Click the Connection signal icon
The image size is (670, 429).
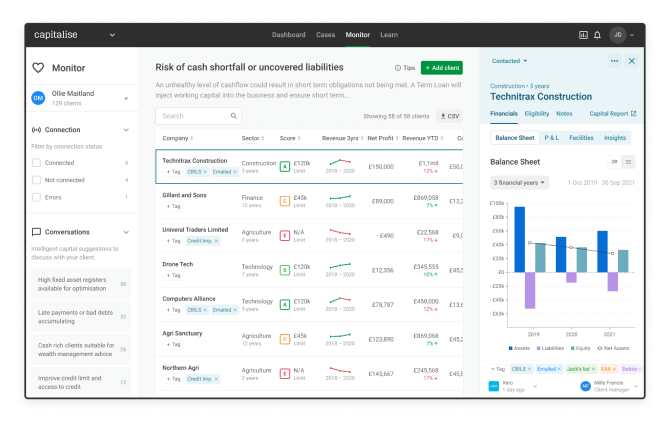click(x=37, y=130)
